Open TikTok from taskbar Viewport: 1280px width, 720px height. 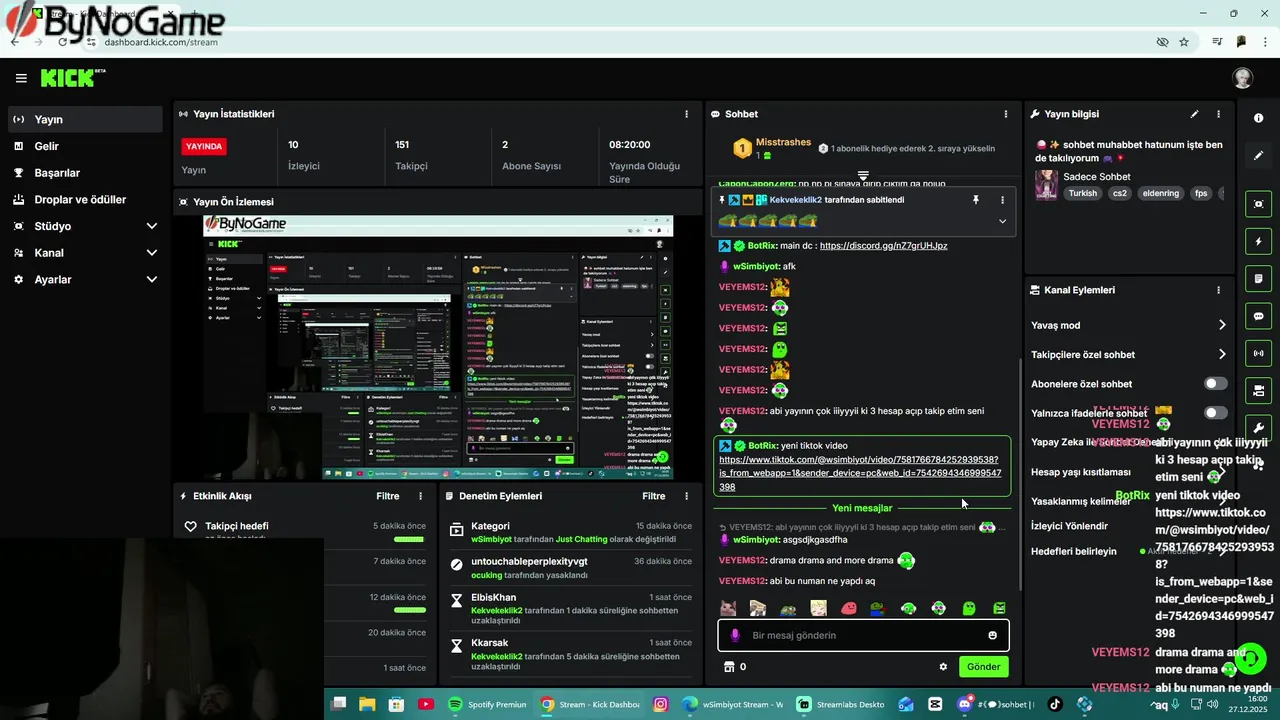[x=1054, y=704]
